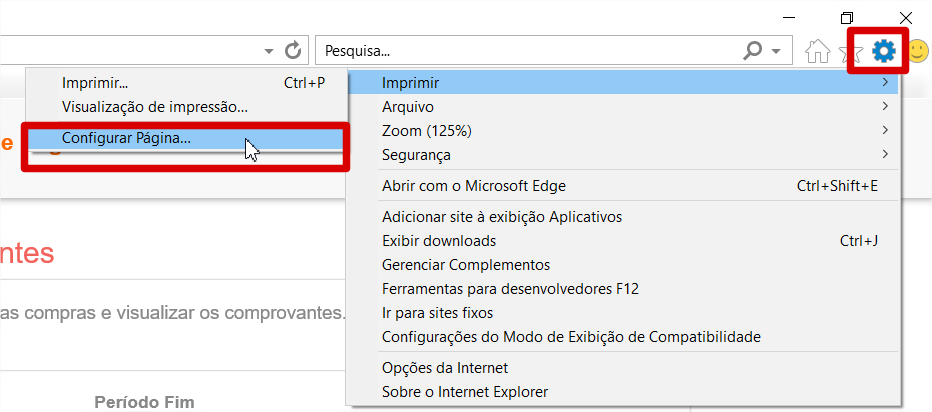This screenshot has height=412, width=932.
Task: Choose Abrir com o Microsoft Edge
Action: (x=623, y=186)
